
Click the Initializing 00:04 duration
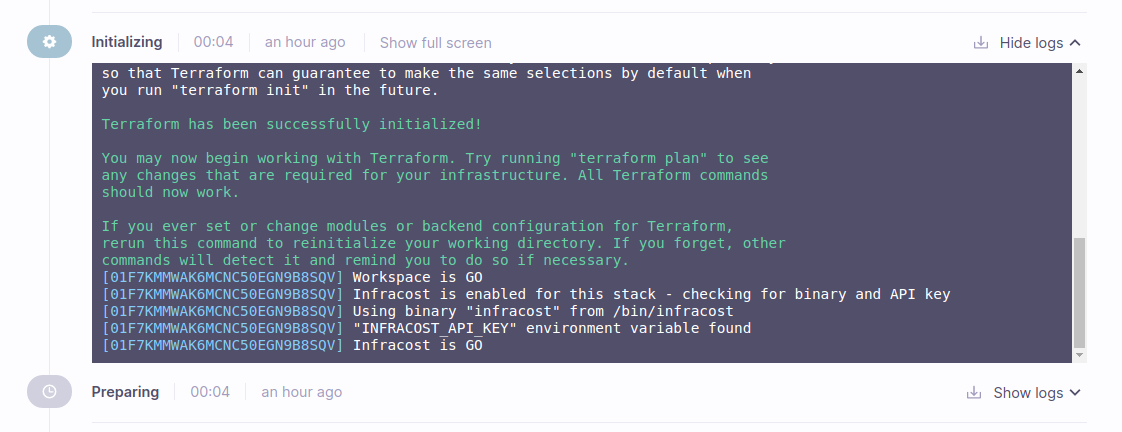(213, 42)
